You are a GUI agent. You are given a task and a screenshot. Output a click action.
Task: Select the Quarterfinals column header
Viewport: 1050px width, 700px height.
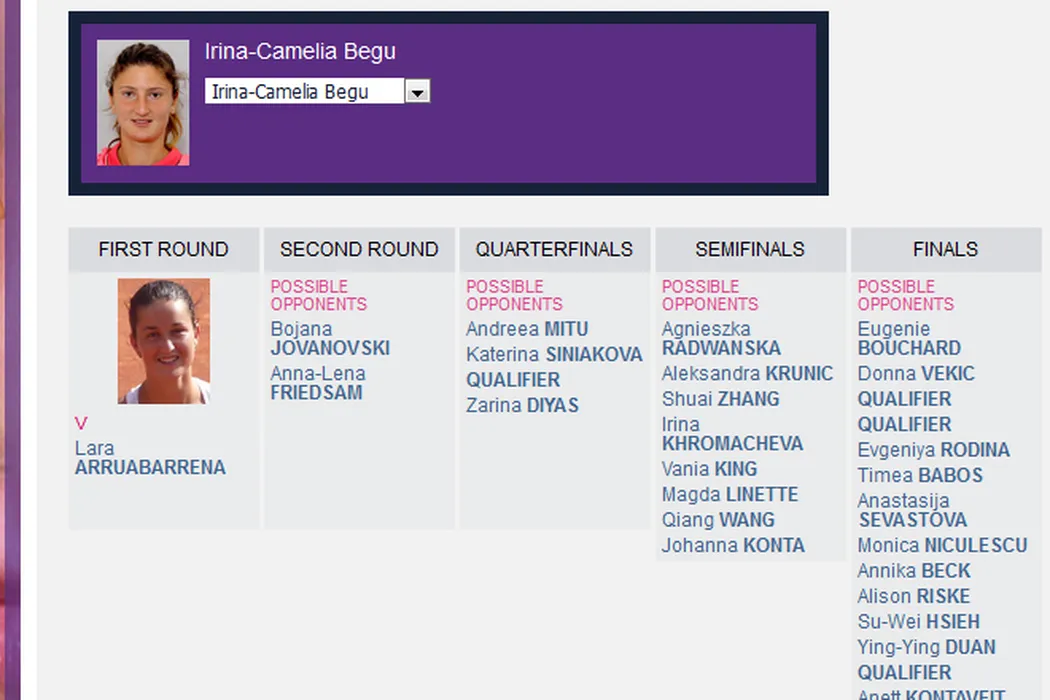(x=554, y=249)
